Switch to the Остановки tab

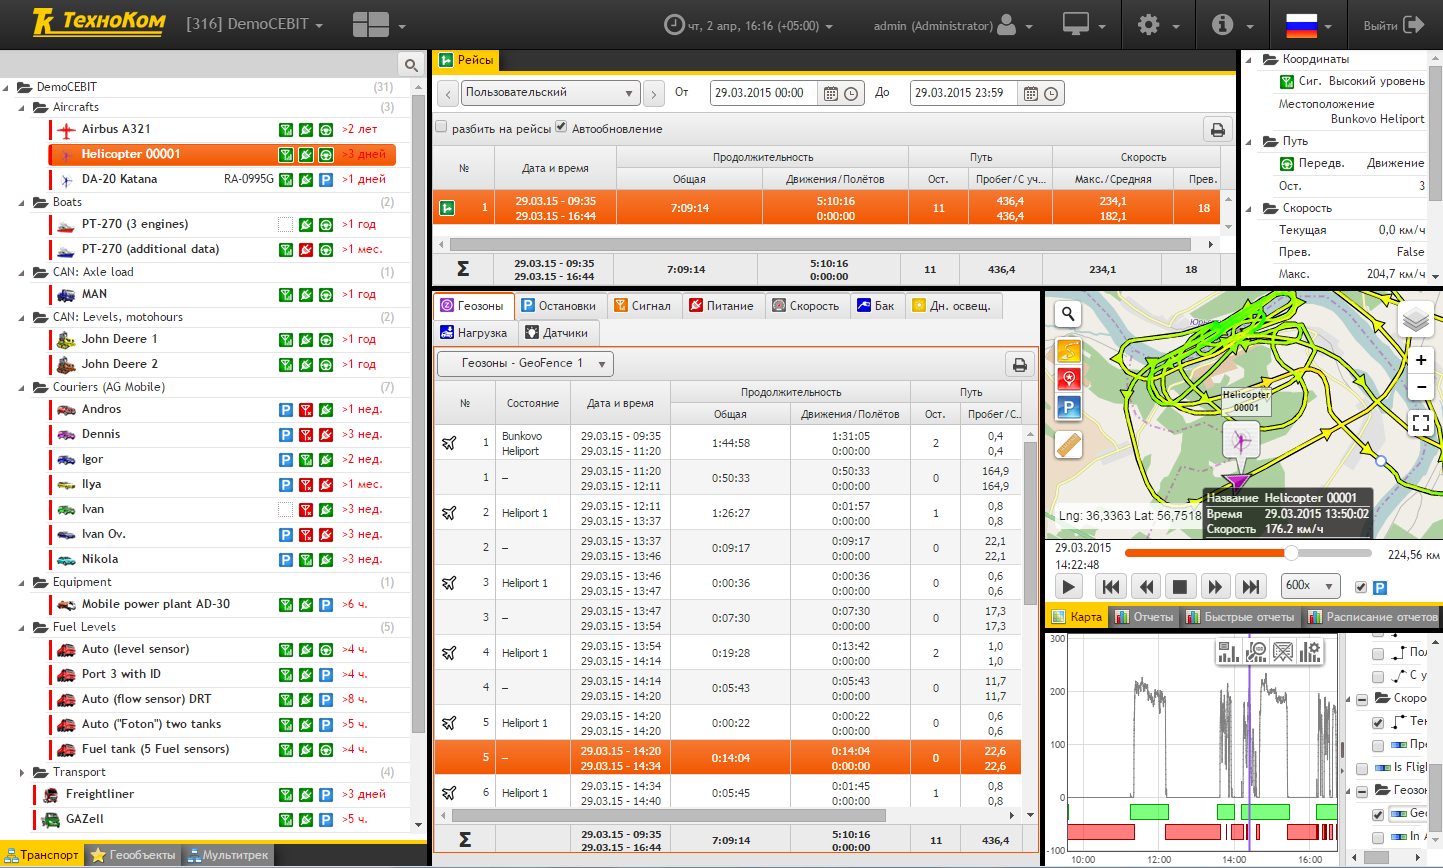point(558,306)
